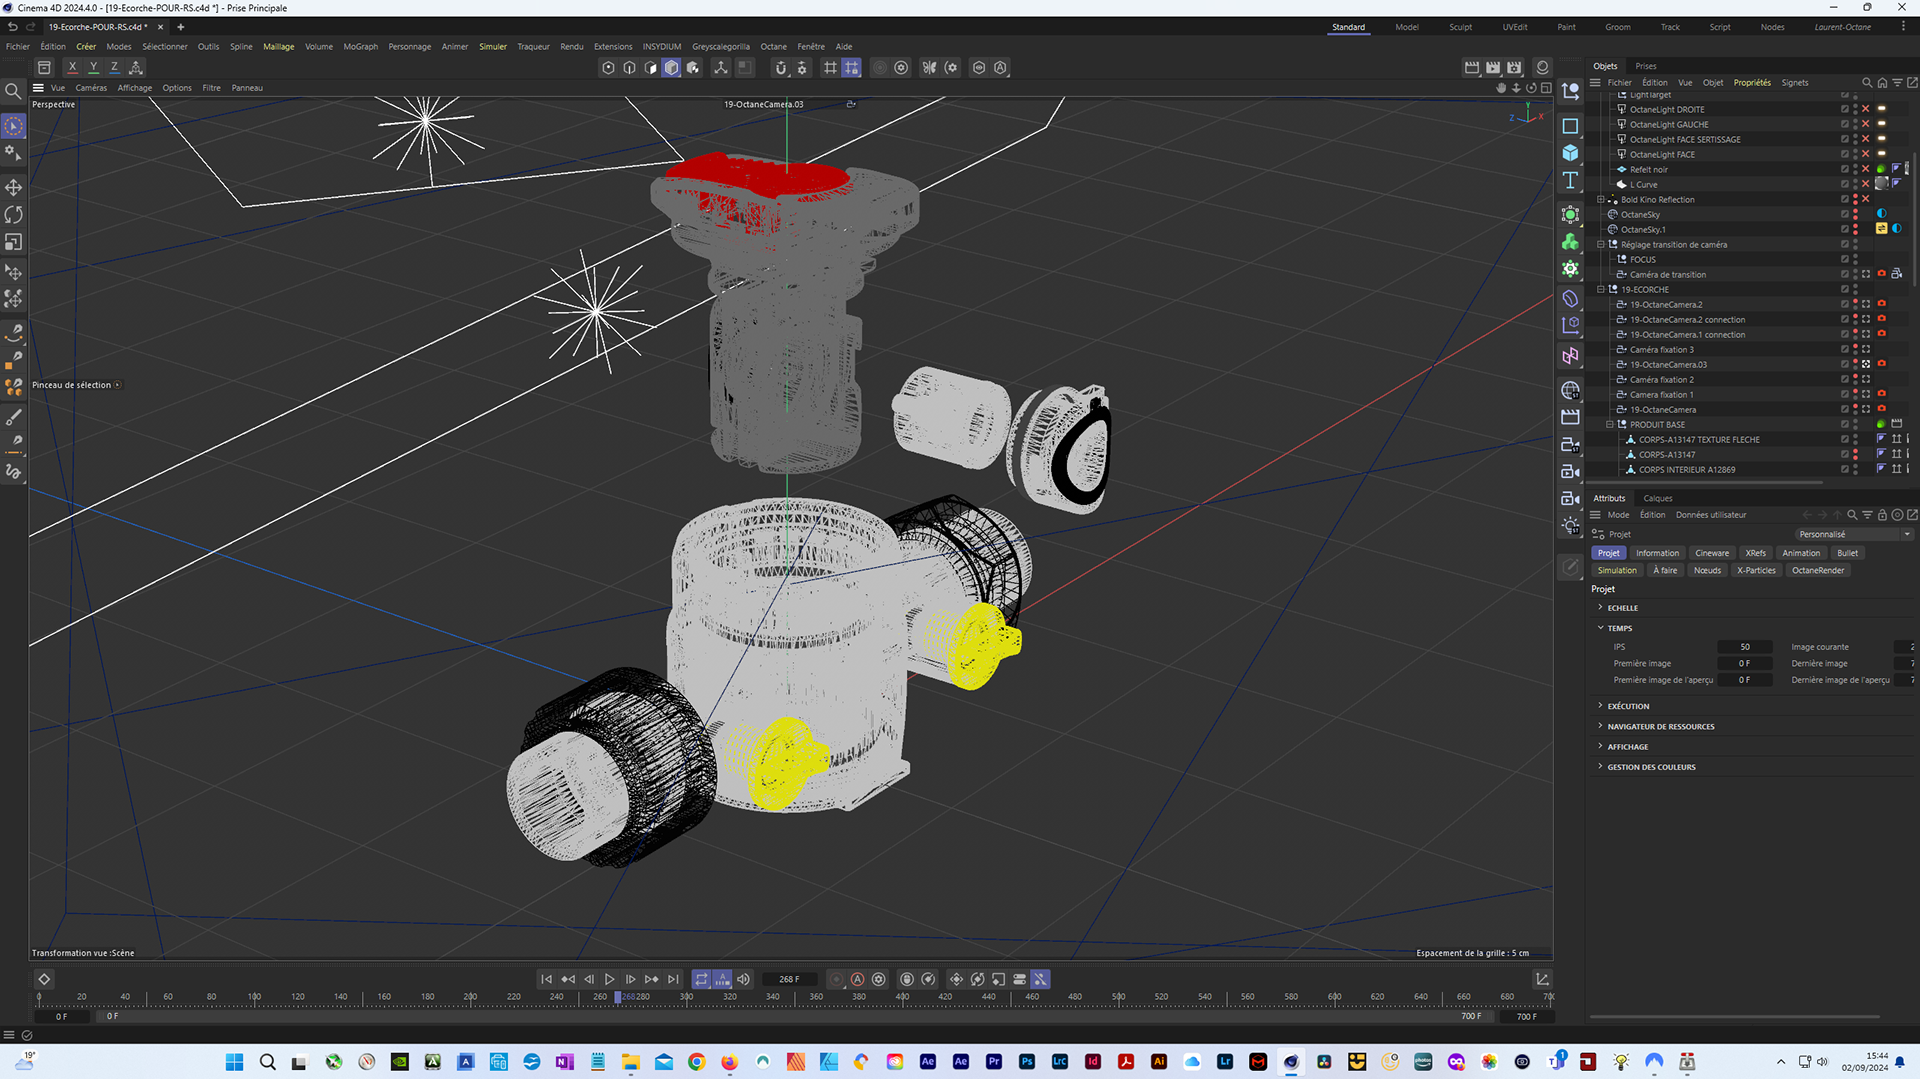Image resolution: width=1920 pixels, height=1079 pixels.
Task: Toggle Z axis lock
Action: click(114, 68)
